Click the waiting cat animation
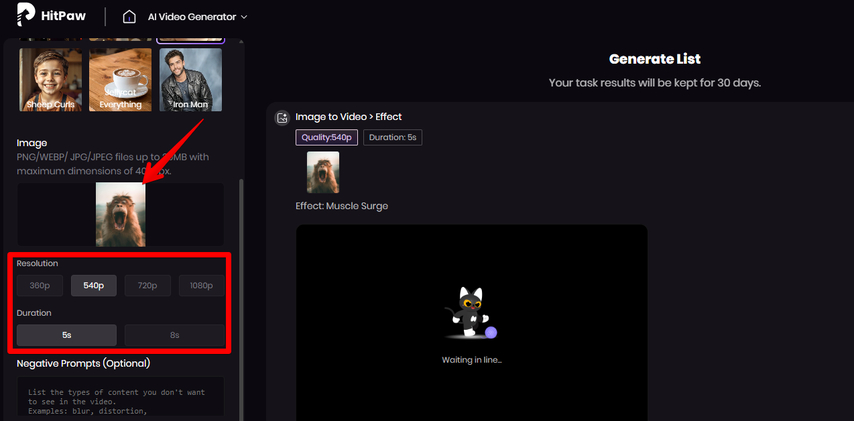 tap(471, 313)
